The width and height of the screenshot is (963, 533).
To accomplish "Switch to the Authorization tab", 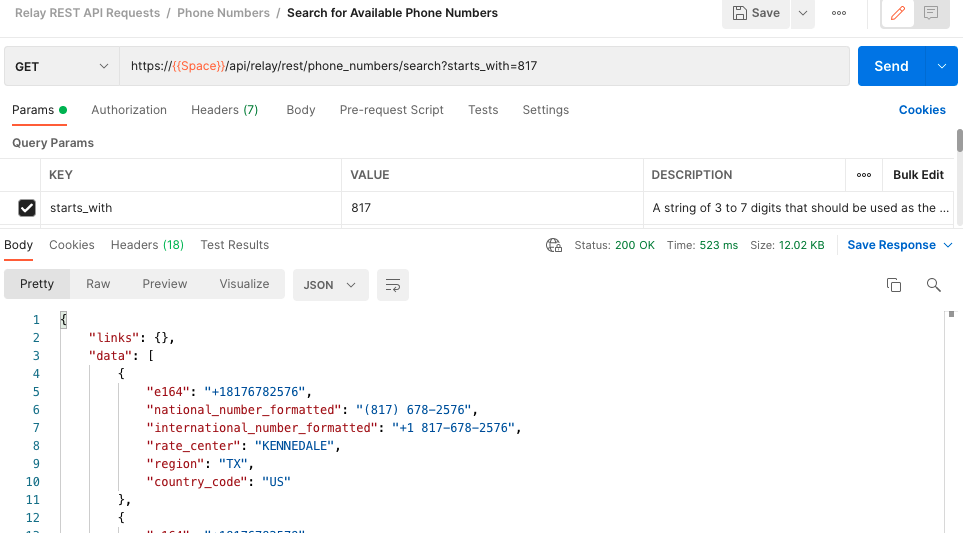I will point(129,110).
